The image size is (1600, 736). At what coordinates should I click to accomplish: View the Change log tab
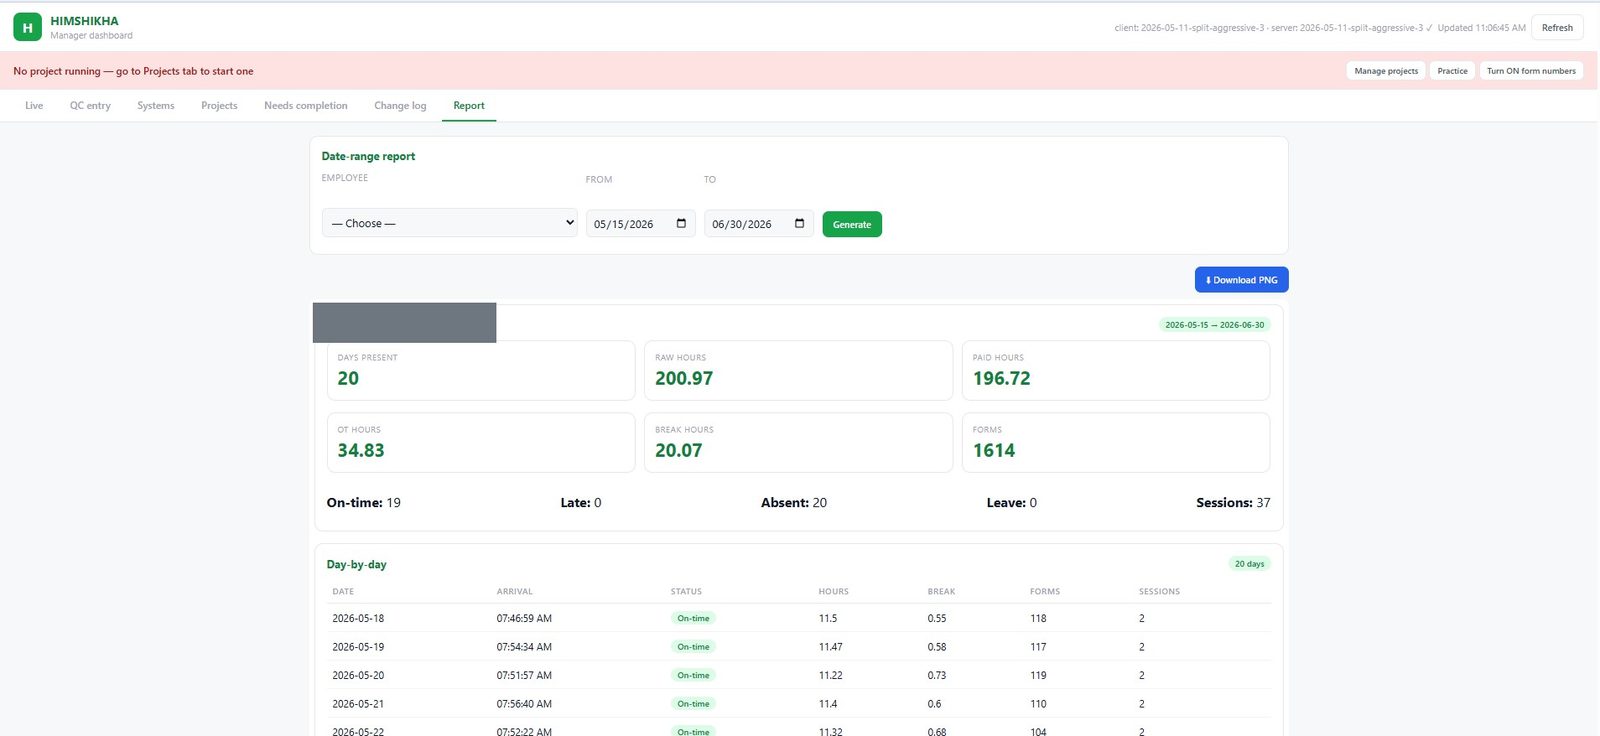pos(400,105)
